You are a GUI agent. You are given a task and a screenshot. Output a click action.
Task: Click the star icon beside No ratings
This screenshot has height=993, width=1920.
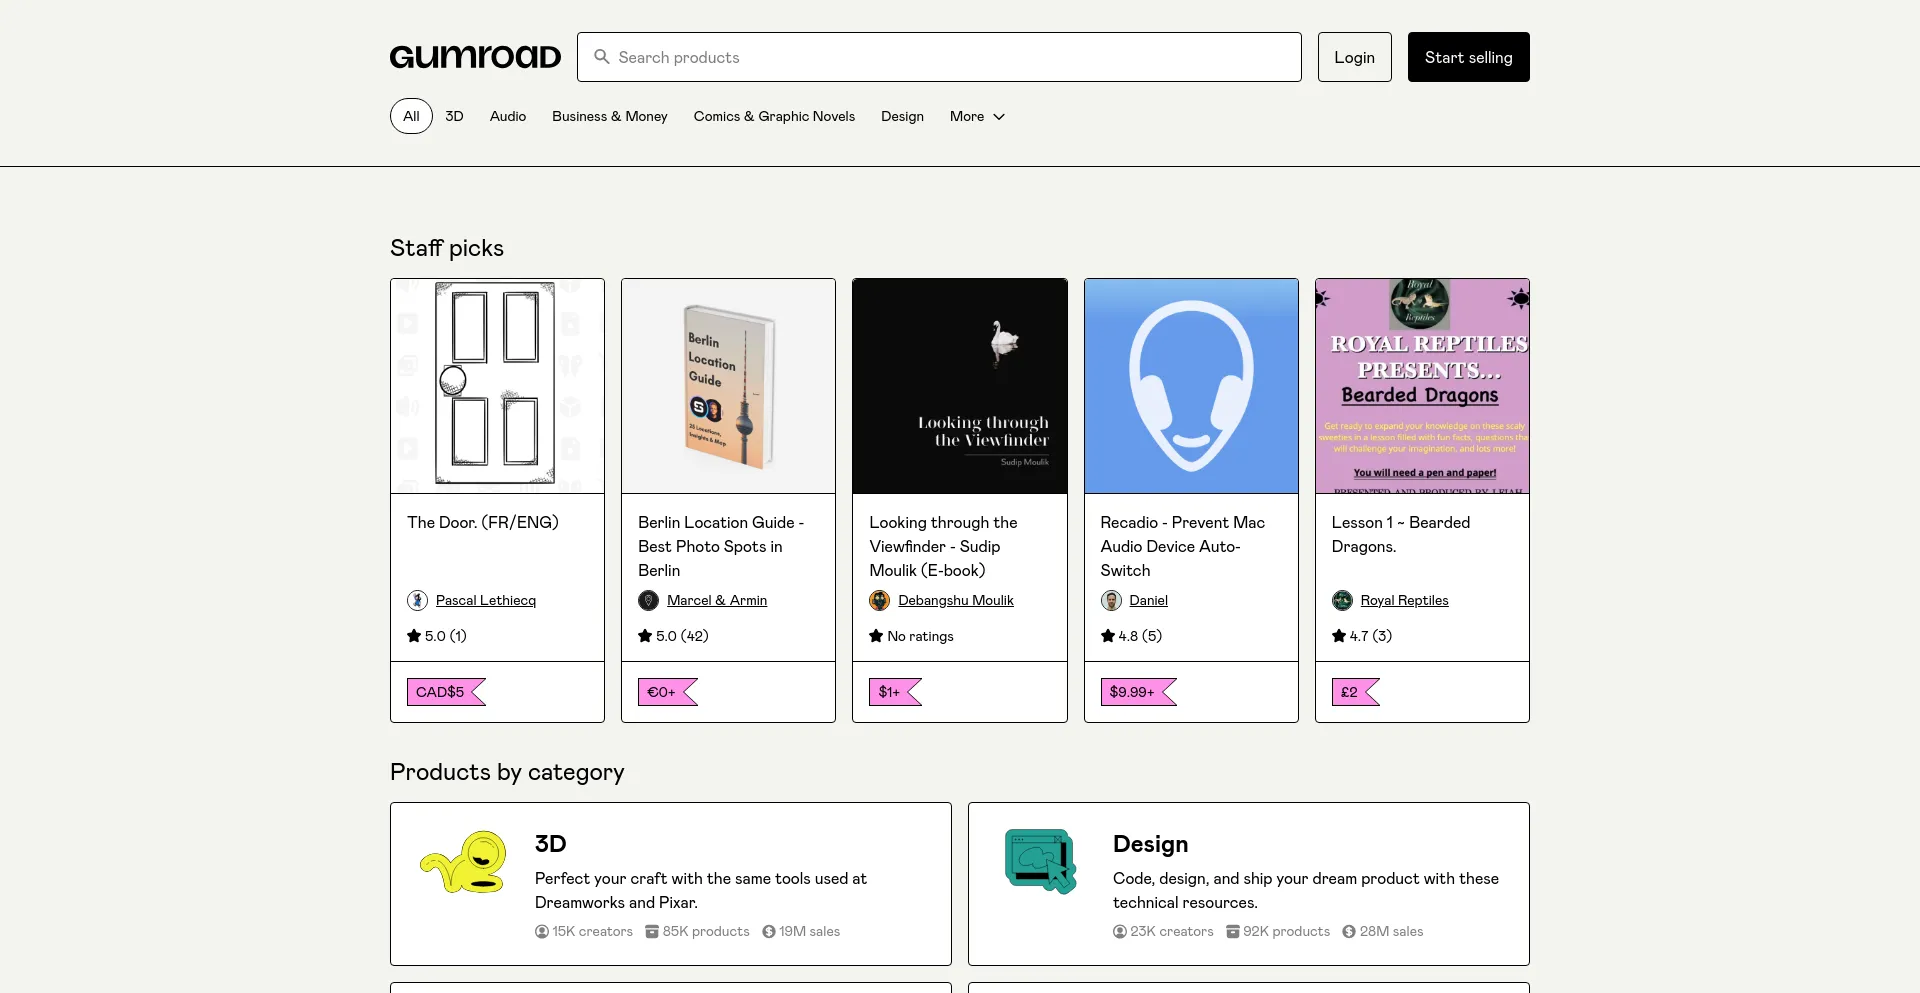tap(876, 635)
